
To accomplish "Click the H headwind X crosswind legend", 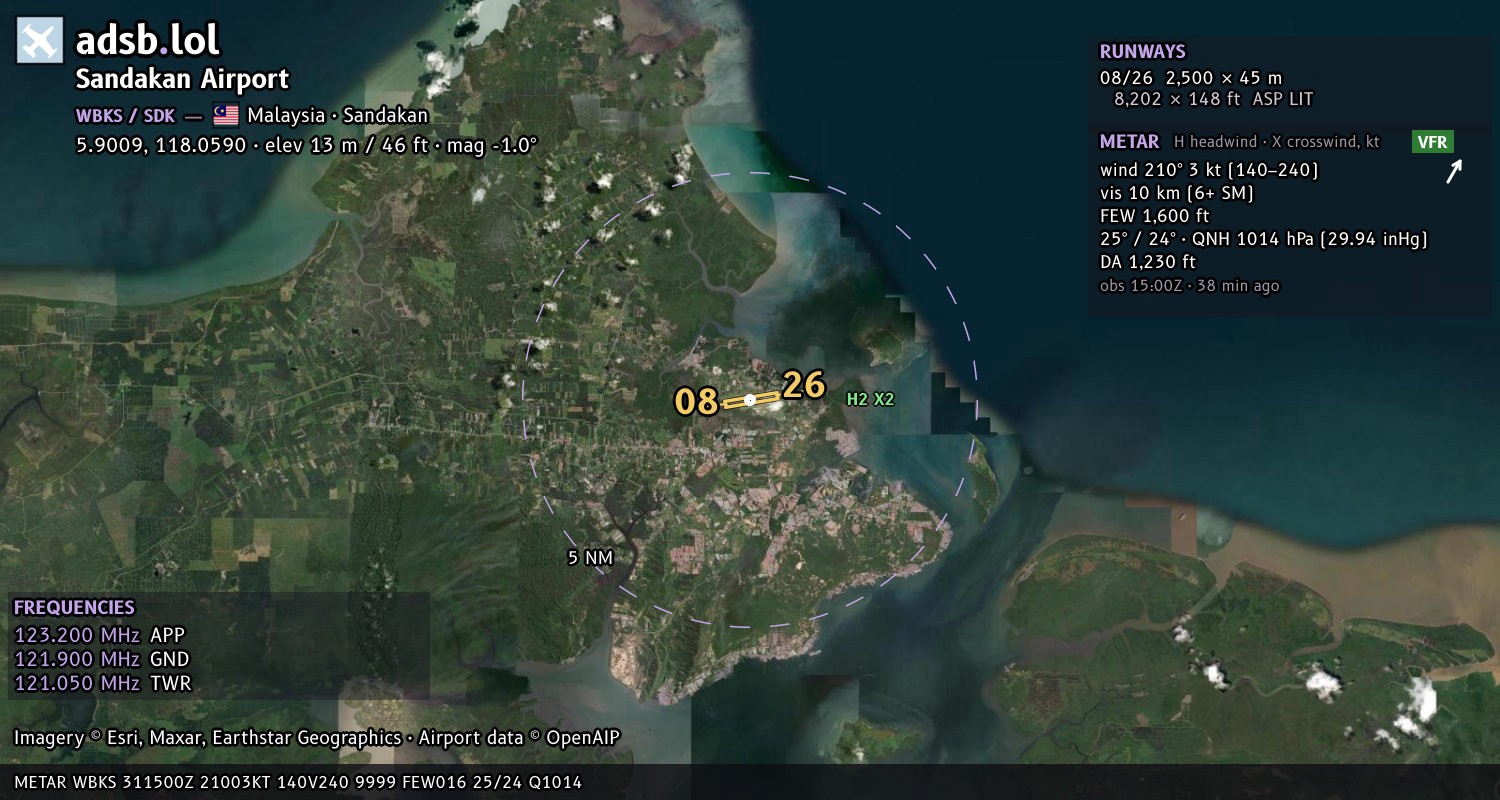I will tap(1276, 142).
